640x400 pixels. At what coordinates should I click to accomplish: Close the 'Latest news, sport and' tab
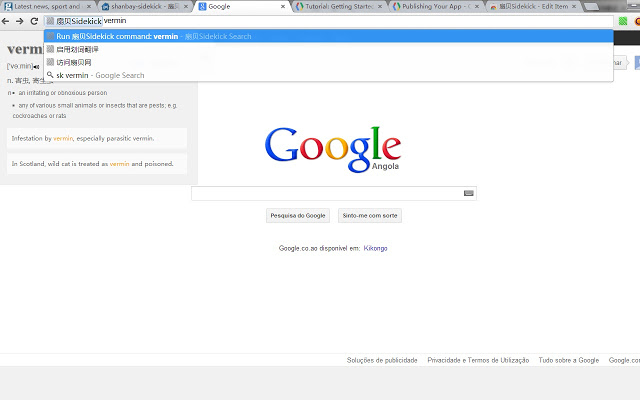(x=89, y=7)
